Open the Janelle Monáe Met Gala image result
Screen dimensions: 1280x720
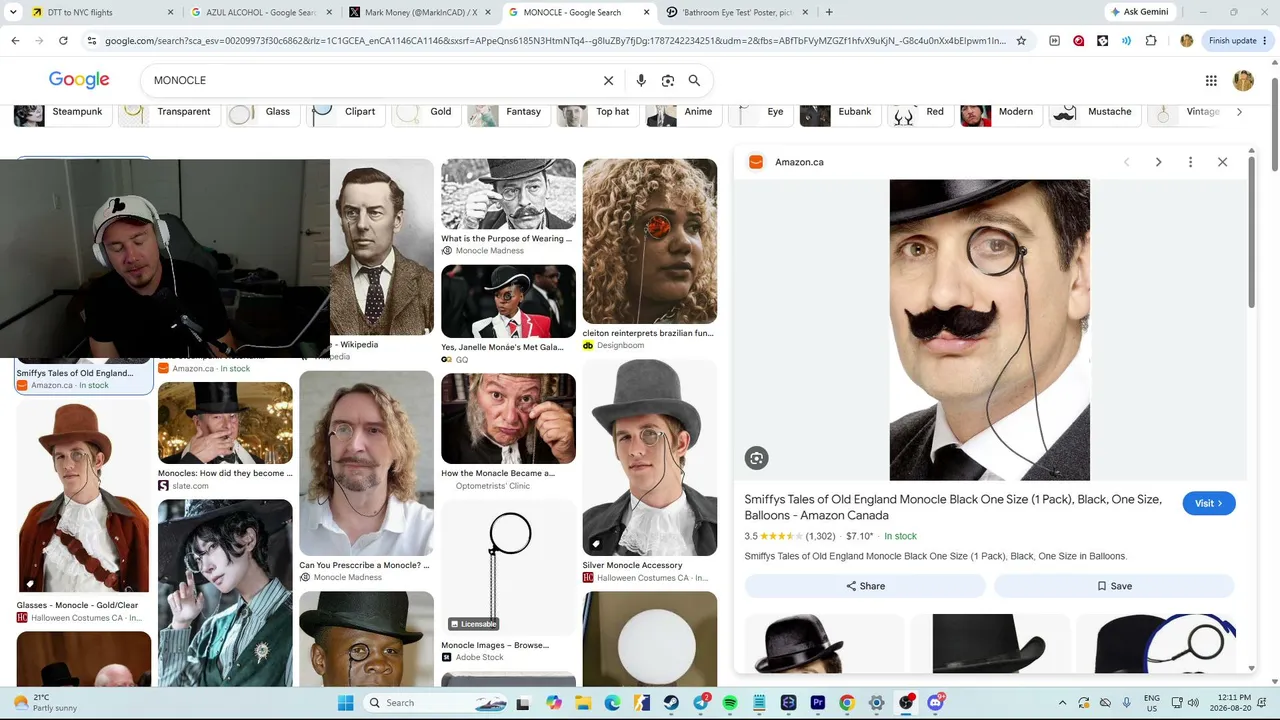(509, 301)
